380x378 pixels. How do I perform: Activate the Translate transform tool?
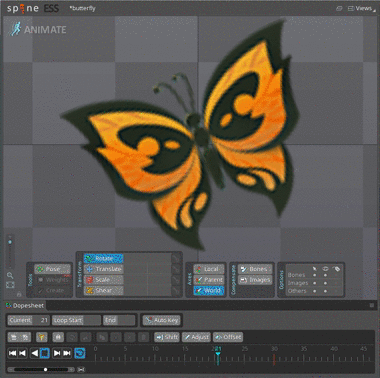[104, 269]
